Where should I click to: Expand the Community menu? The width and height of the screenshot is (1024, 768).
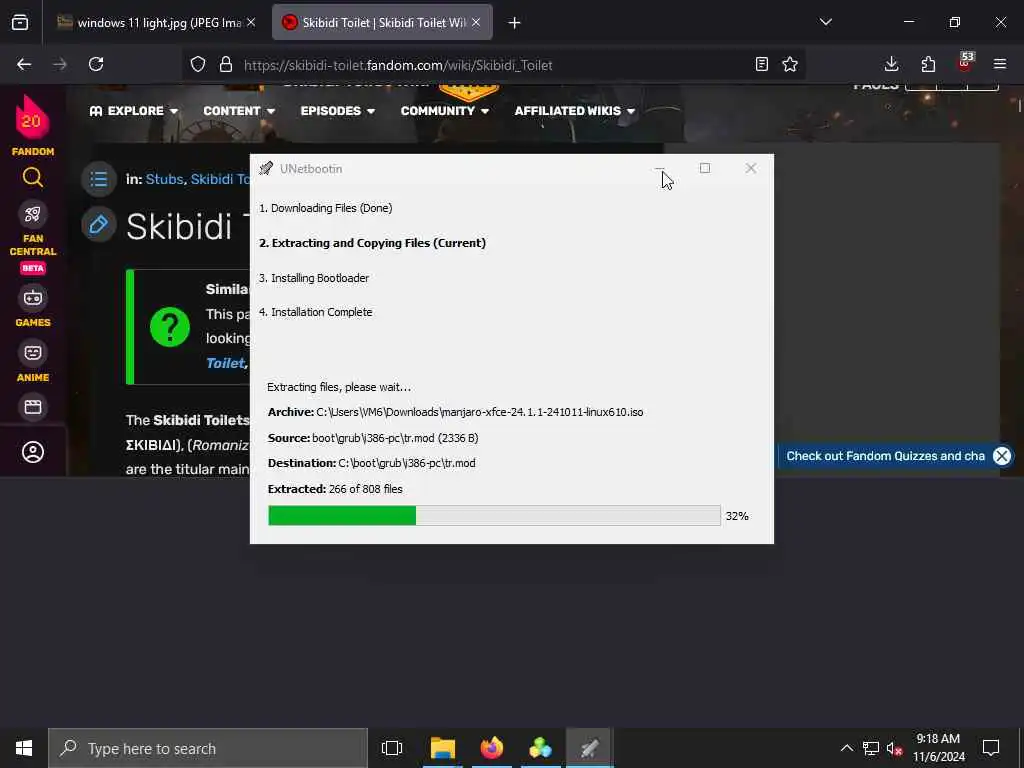(445, 111)
